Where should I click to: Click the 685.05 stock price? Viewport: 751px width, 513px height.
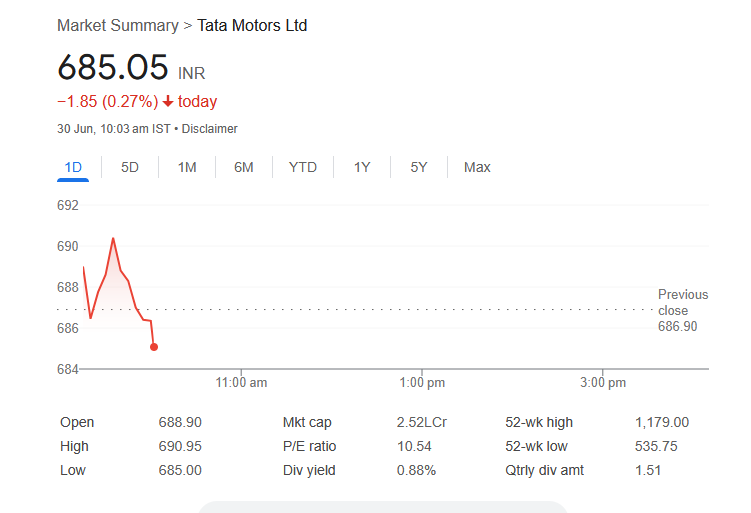coord(113,67)
